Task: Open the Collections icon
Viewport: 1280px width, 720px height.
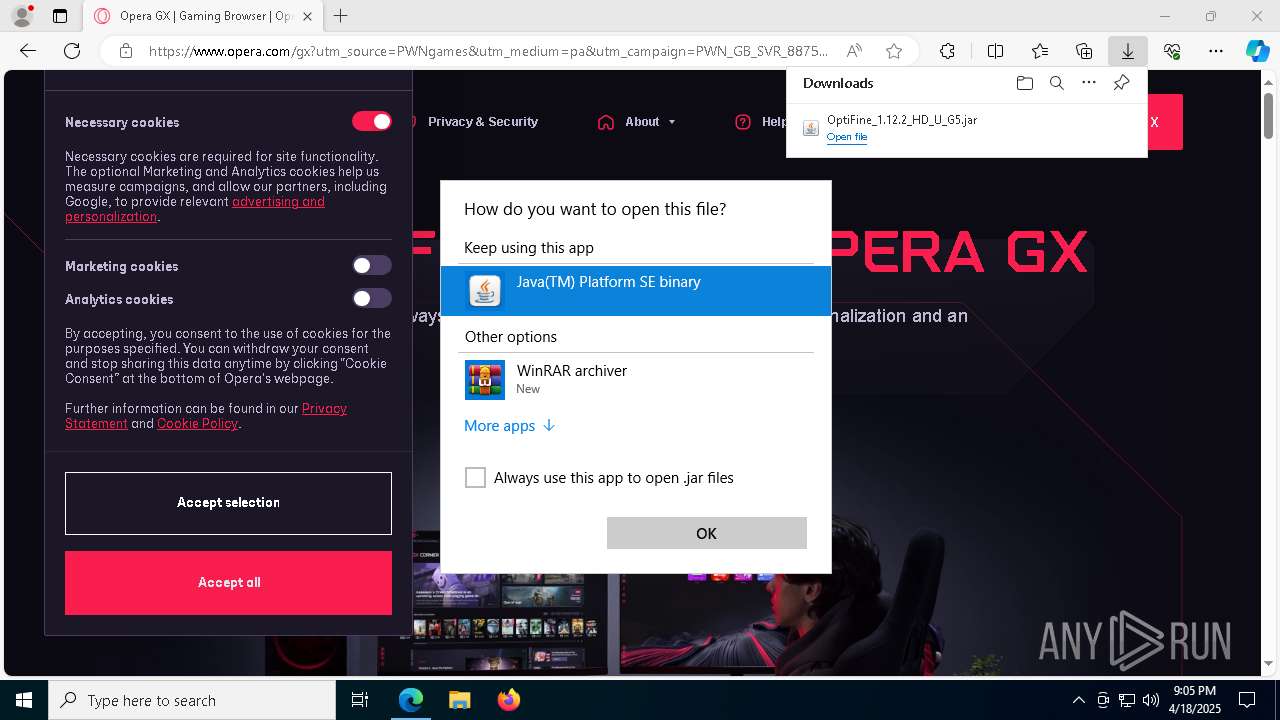Action: click(x=1084, y=51)
